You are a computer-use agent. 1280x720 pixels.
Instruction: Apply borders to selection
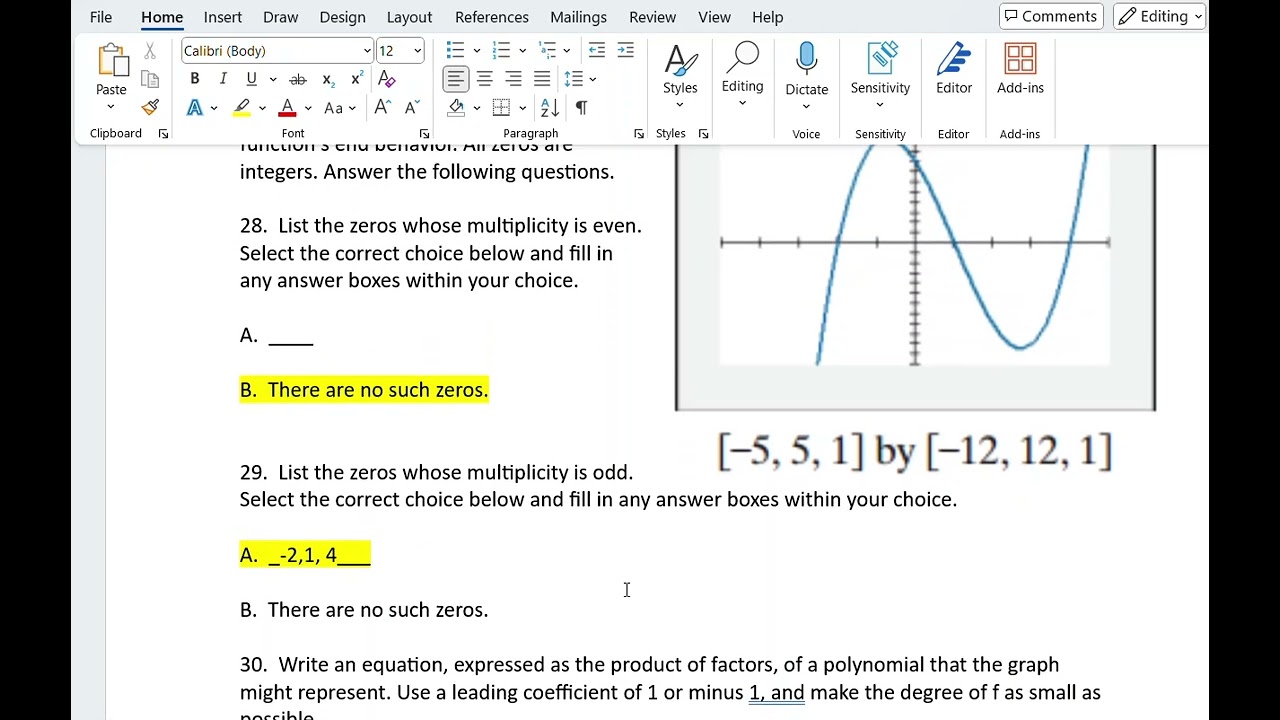tap(502, 107)
